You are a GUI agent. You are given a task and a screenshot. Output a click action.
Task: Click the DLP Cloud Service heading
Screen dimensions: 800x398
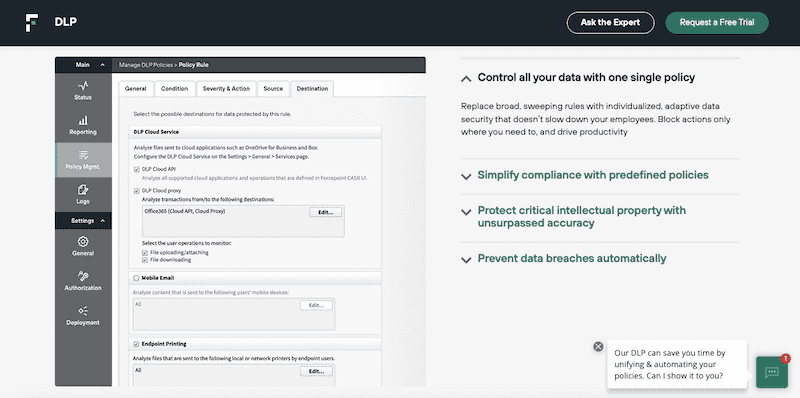coord(156,132)
